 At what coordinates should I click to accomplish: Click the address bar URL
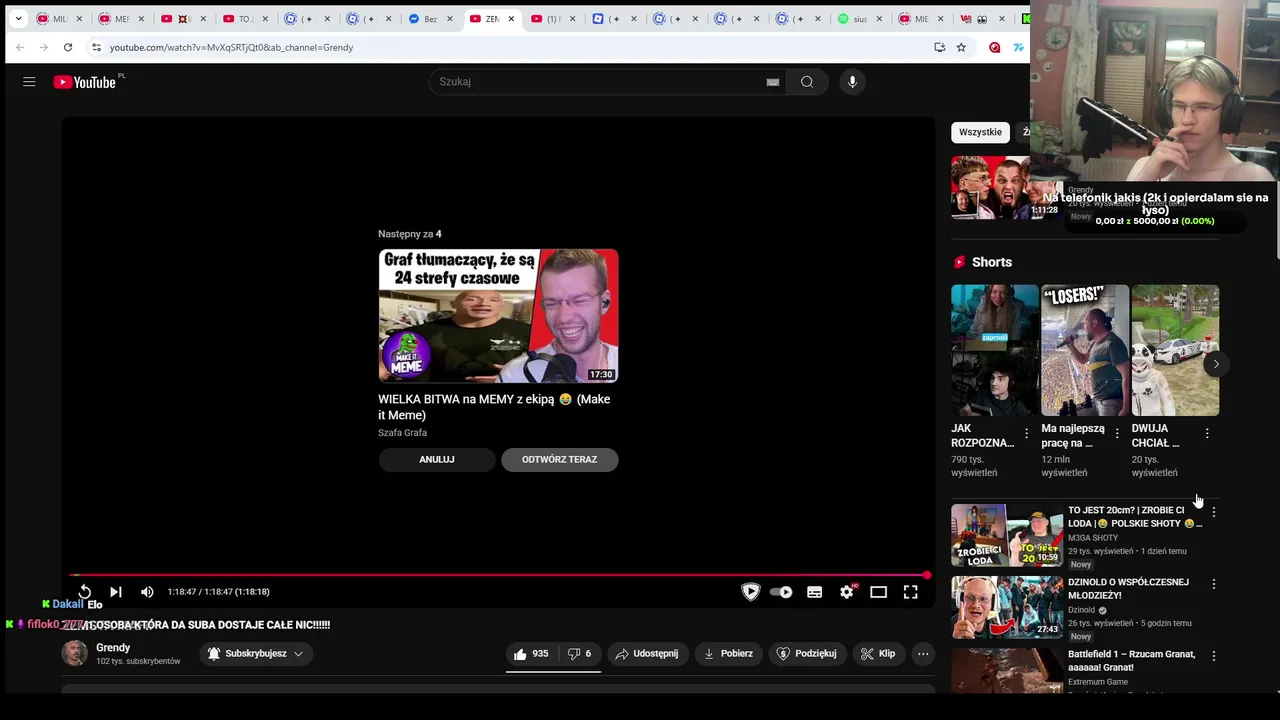(x=231, y=47)
